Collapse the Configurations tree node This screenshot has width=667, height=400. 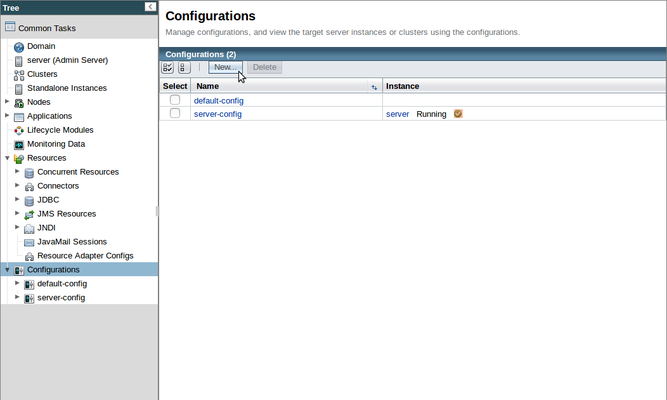click(x=7, y=269)
